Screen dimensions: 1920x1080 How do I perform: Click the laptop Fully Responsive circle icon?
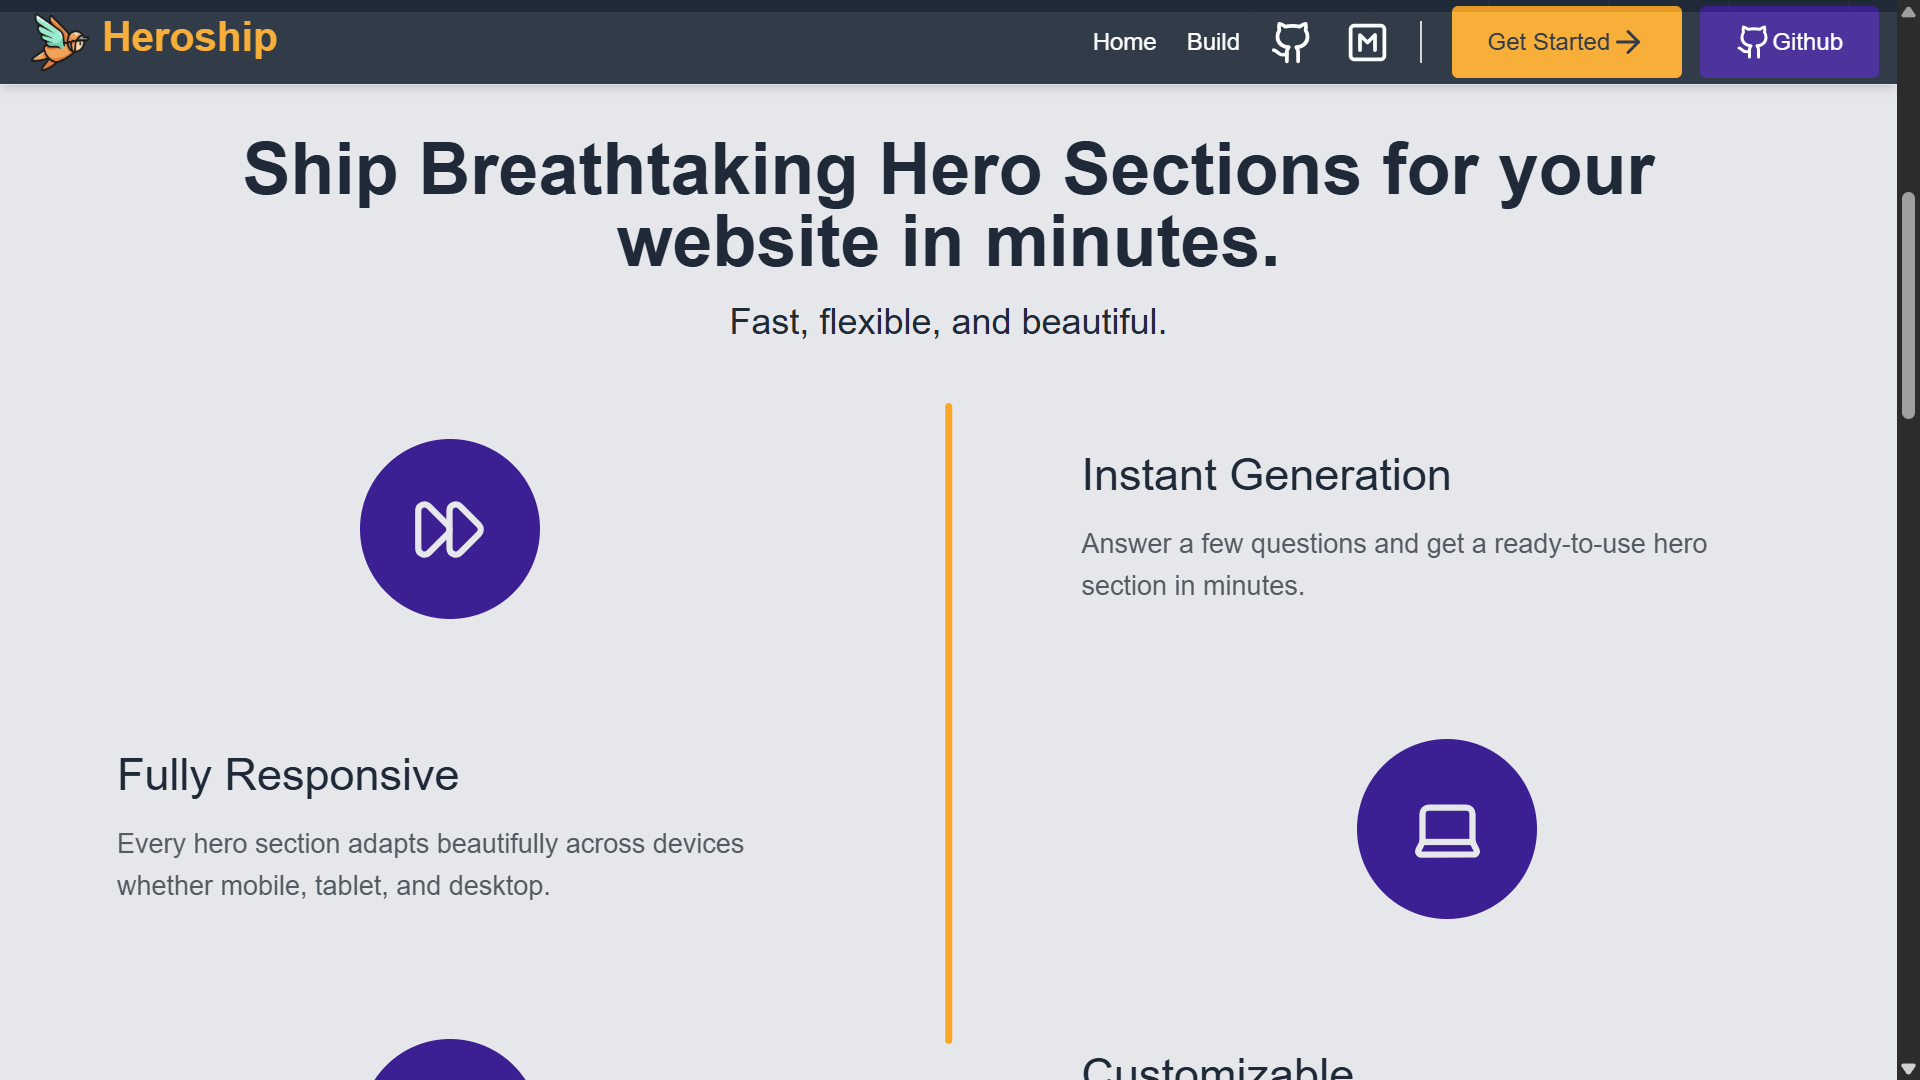(1446, 829)
